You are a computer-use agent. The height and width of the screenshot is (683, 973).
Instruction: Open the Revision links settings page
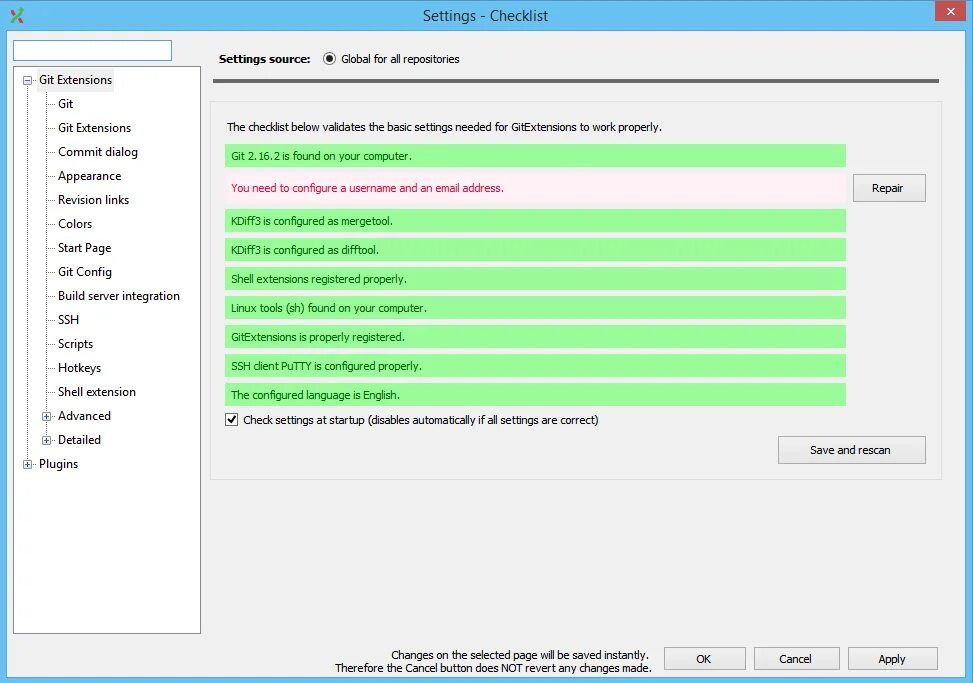93,200
